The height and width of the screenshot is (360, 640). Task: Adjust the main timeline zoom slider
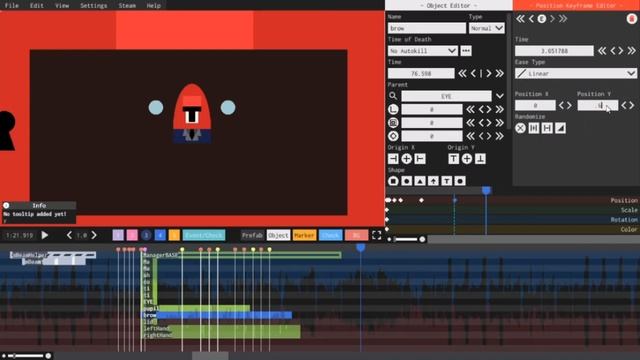point(27,356)
